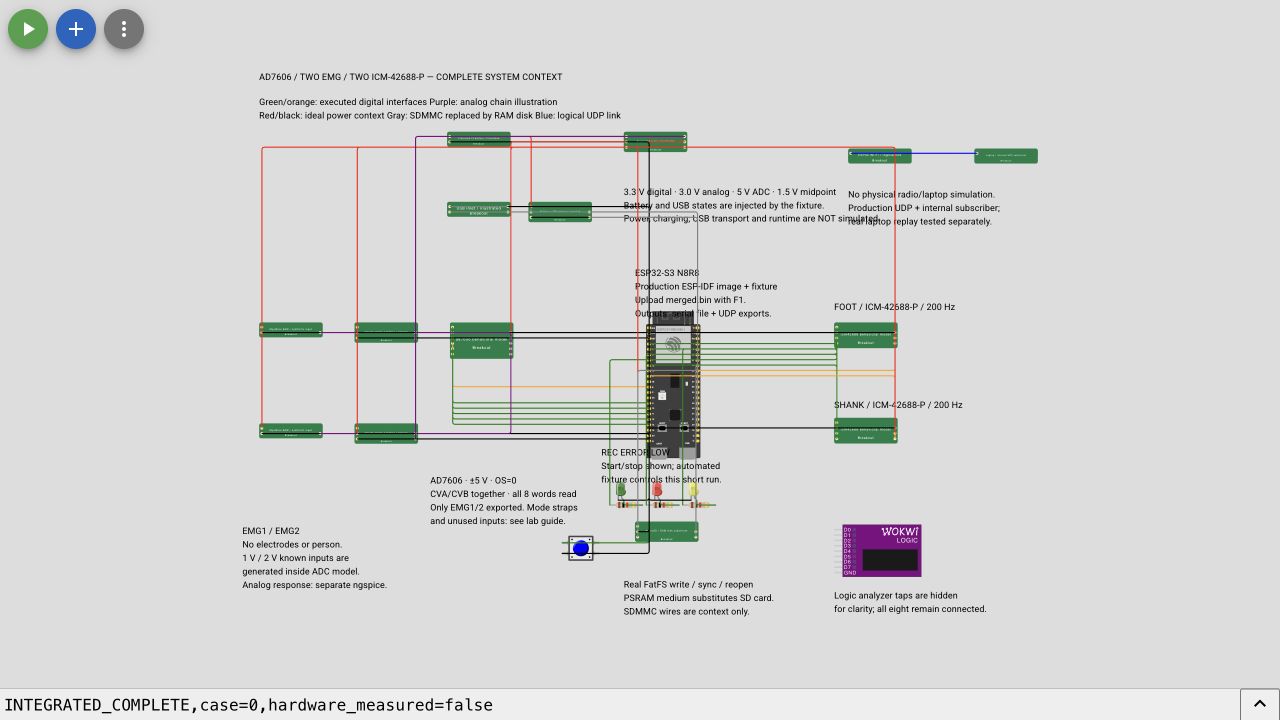The width and height of the screenshot is (1280, 720).
Task: Click the 'No physical radio/laptop simulation.' note
Action: coord(921,195)
